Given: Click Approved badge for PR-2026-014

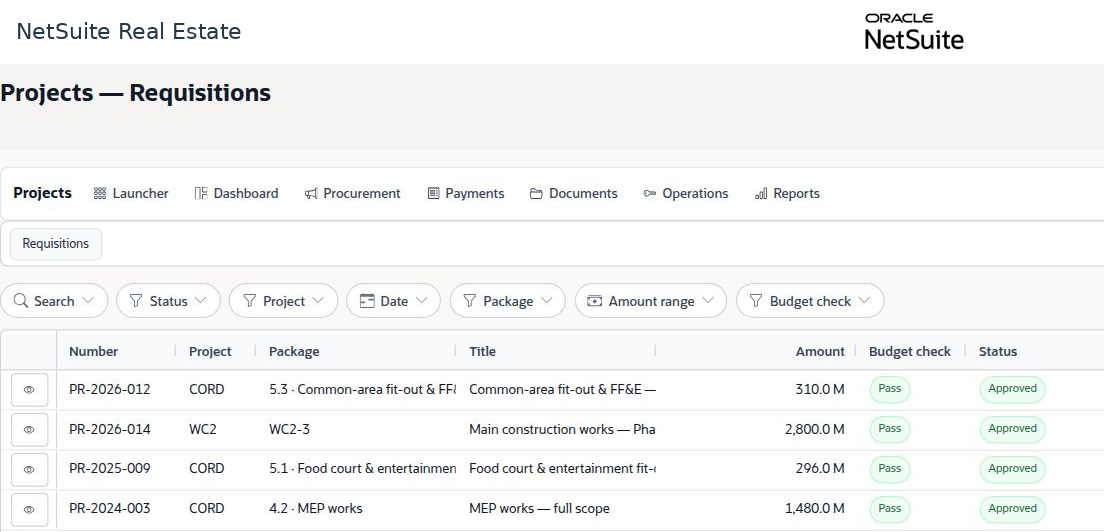Looking at the screenshot, I should (1012, 429).
